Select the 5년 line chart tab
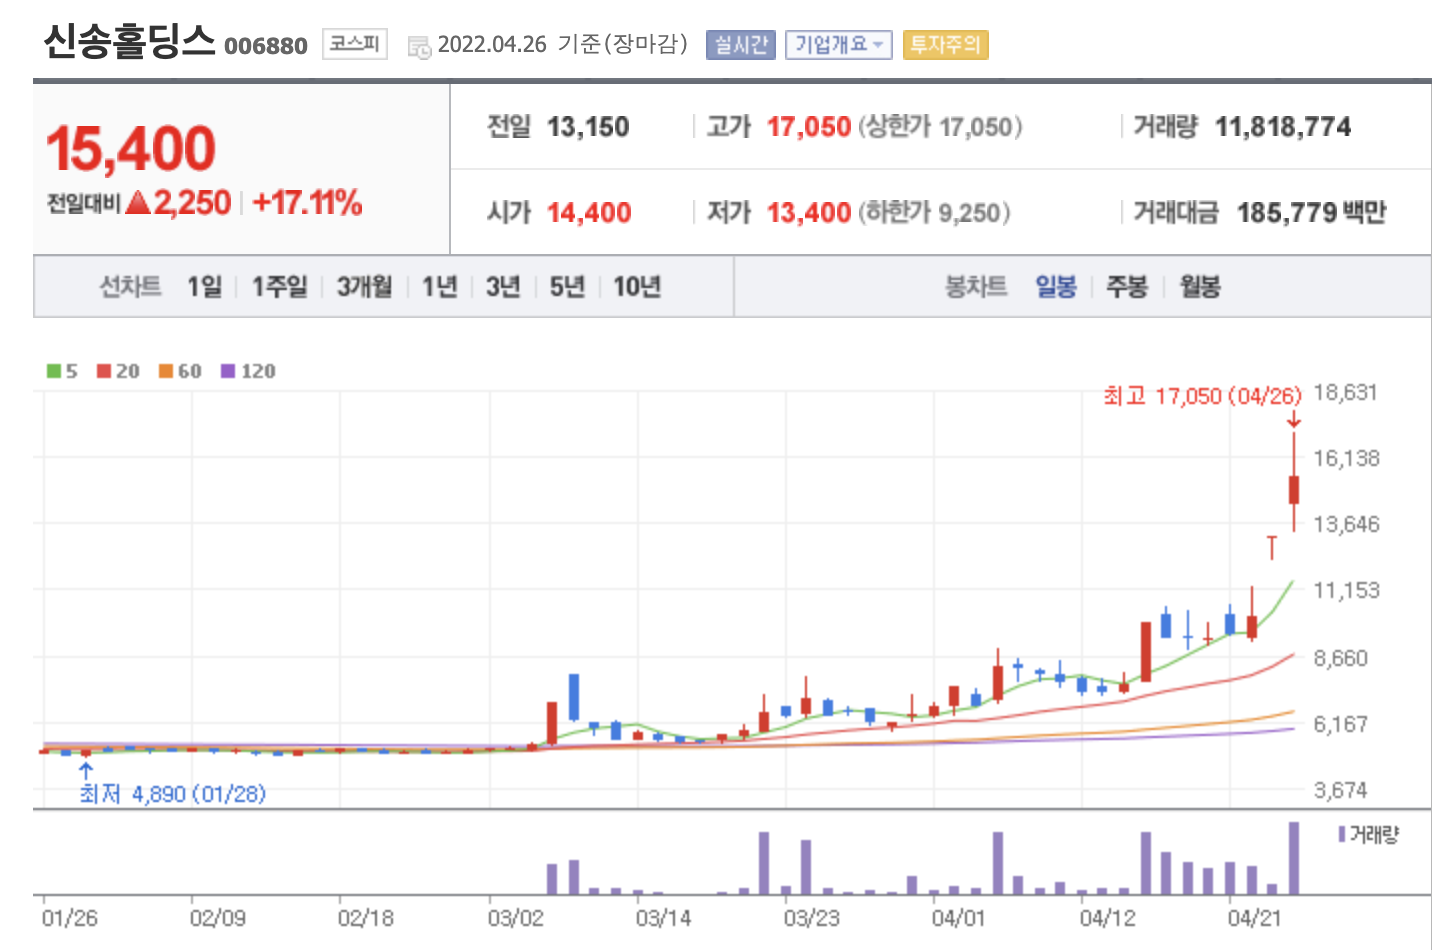 (567, 287)
